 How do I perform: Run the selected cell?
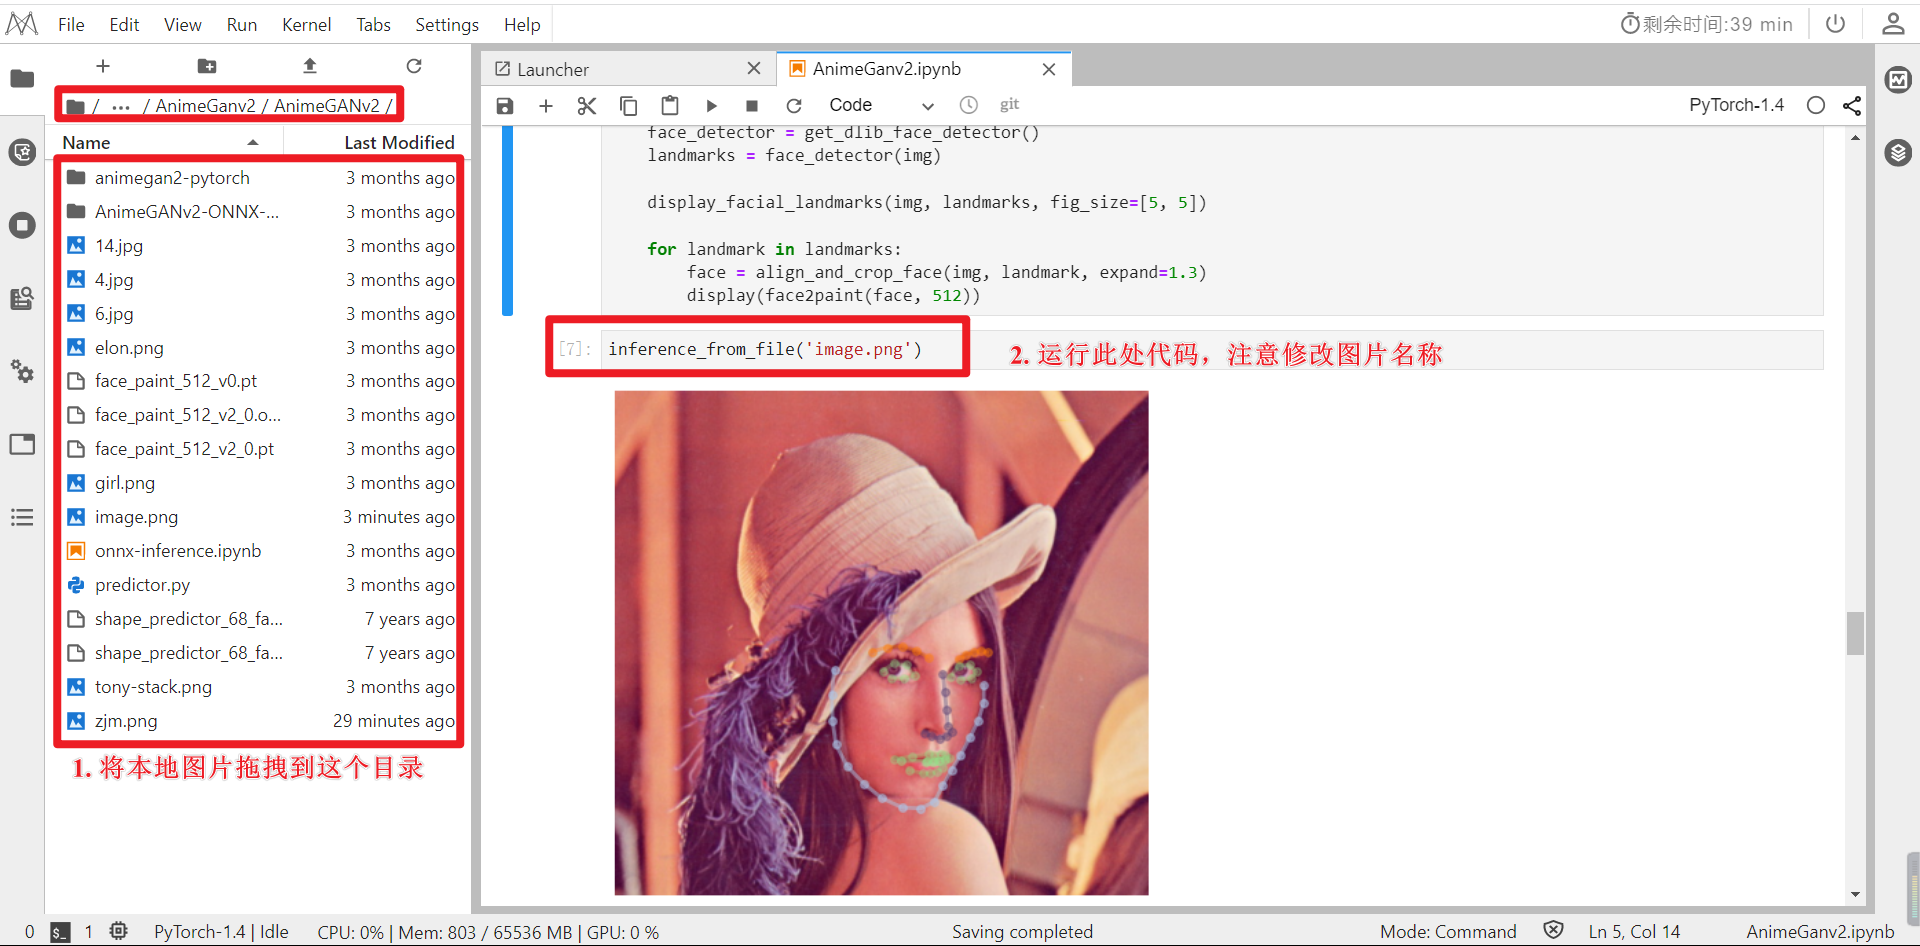click(x=711, y=105)
